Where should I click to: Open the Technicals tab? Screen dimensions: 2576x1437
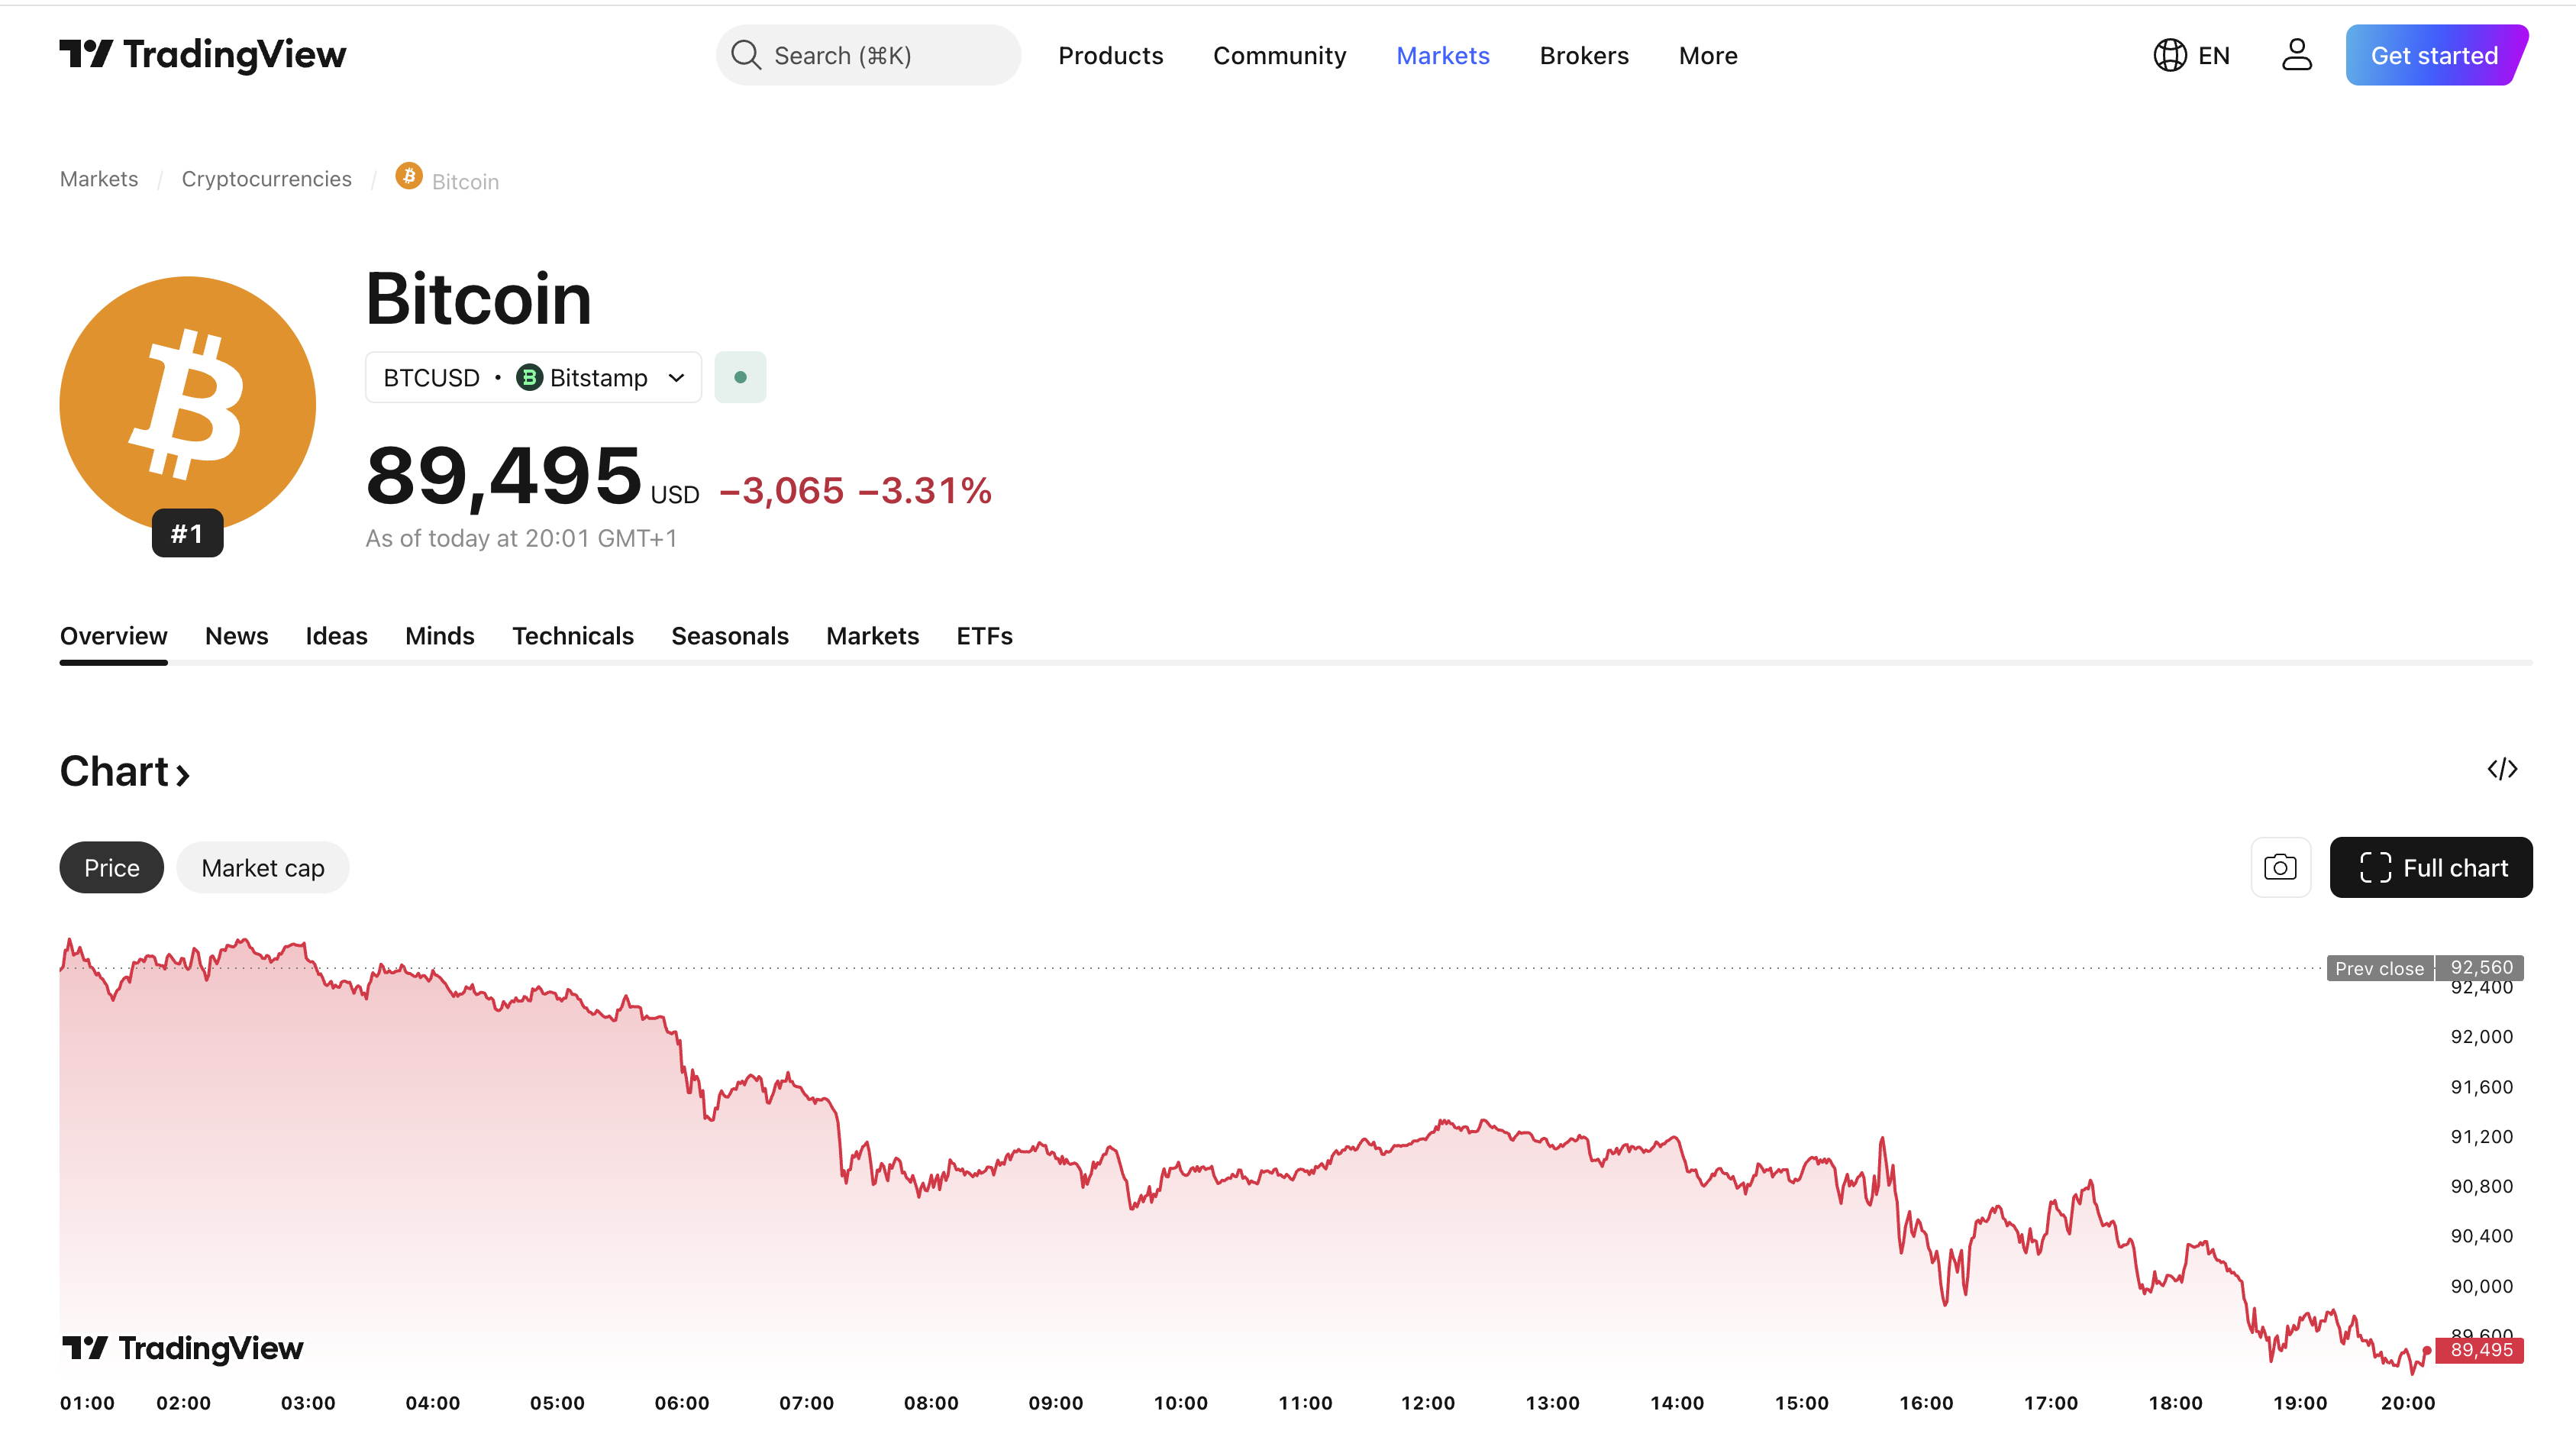[572, 636]
